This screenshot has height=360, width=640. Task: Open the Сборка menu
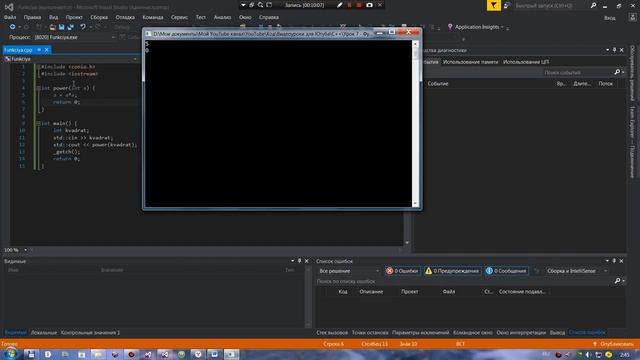99,17
